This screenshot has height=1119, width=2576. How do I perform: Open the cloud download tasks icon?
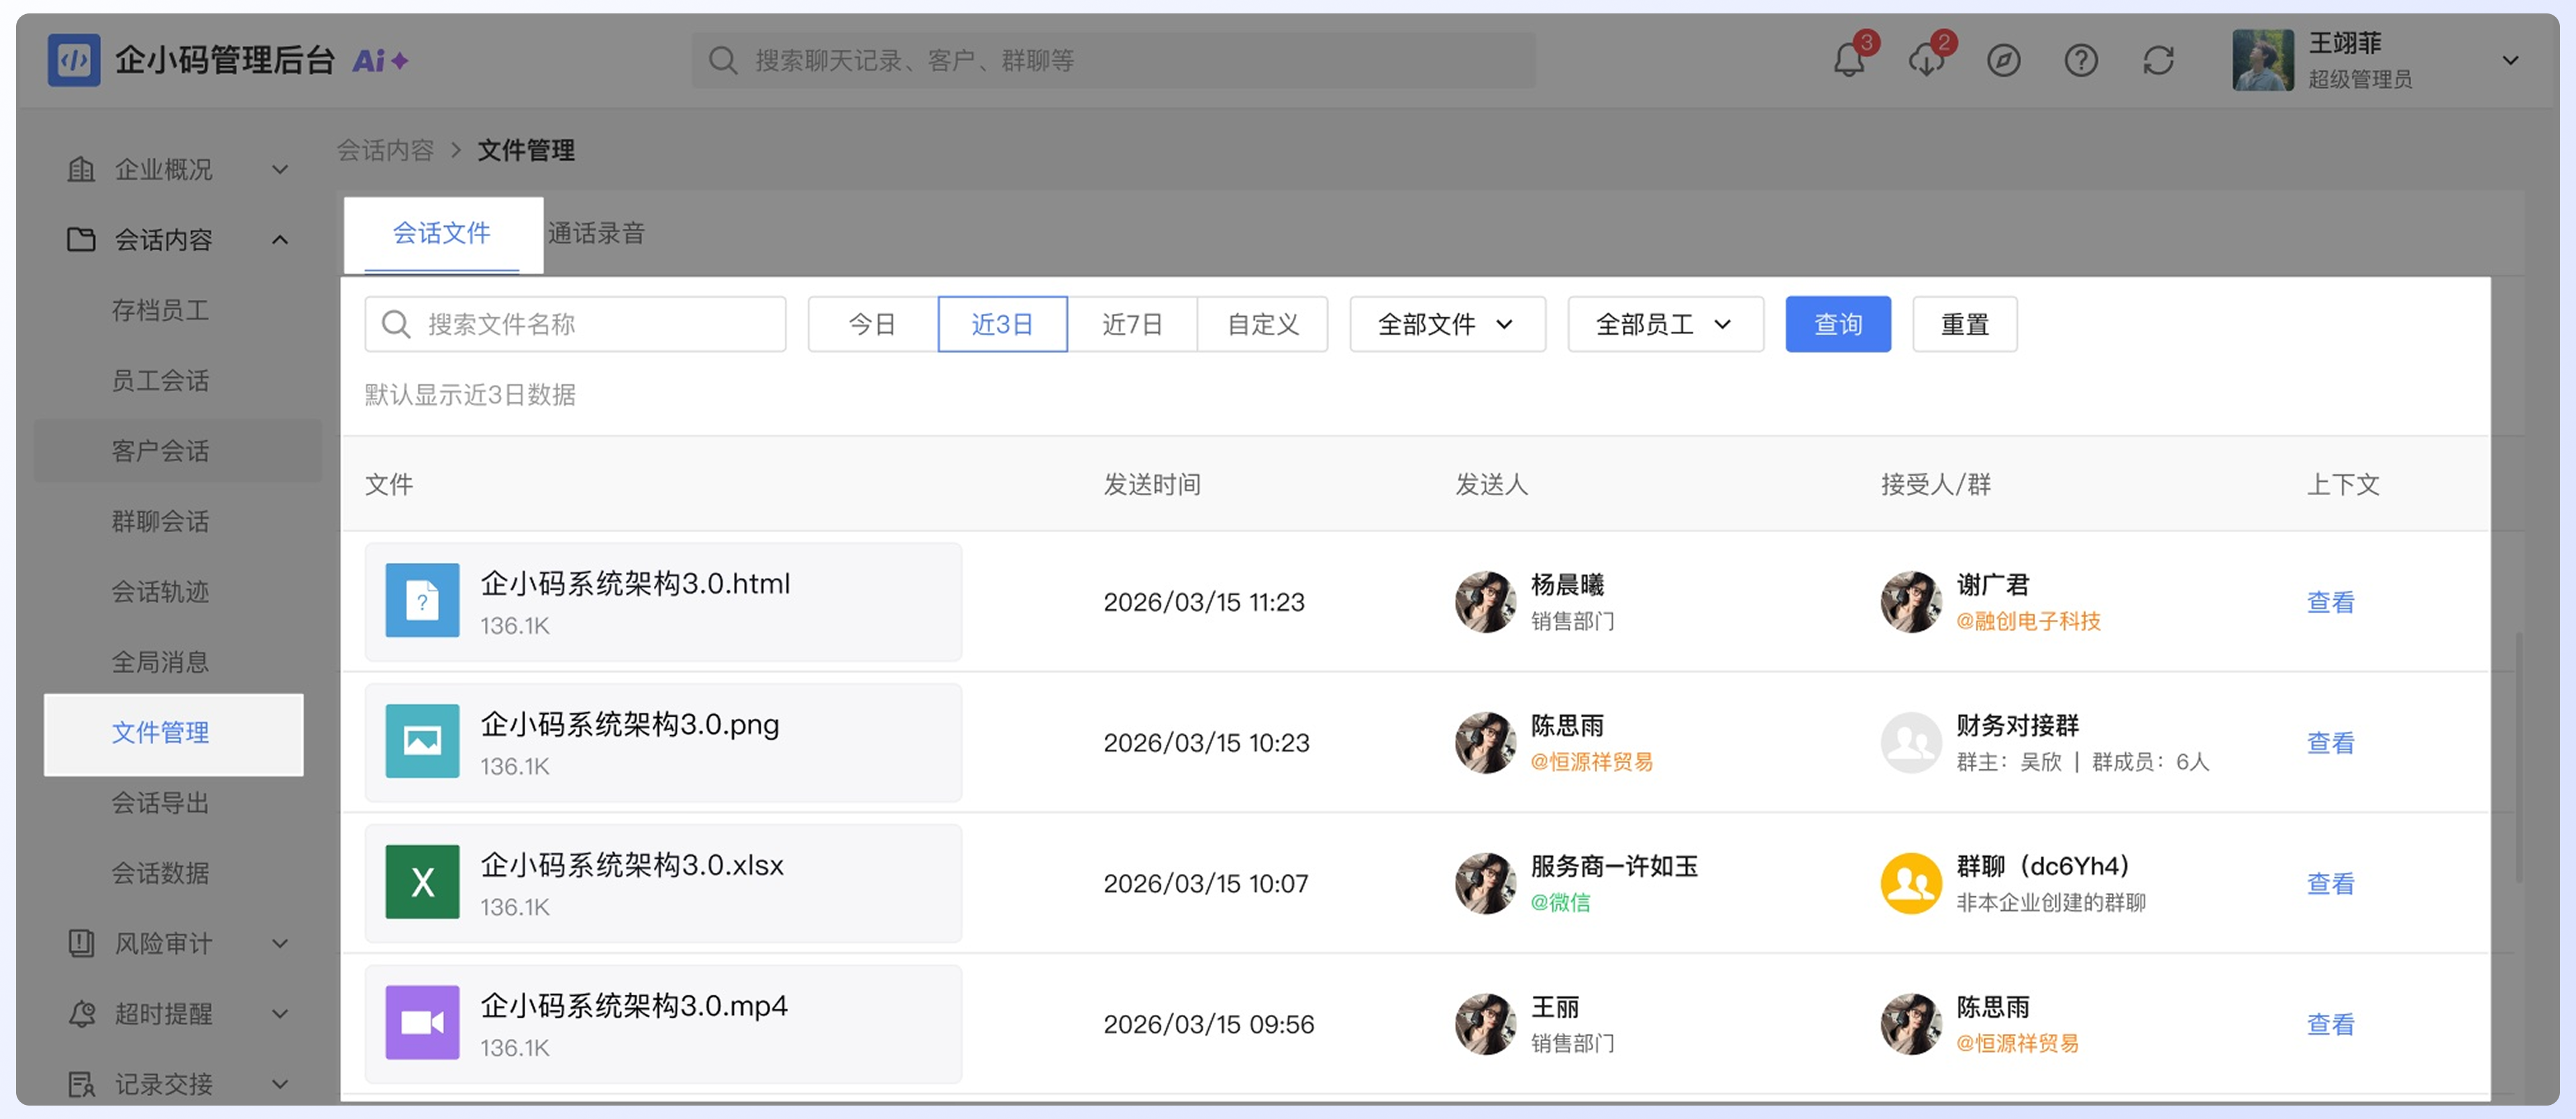pyautogui.click(x=1925, y=61)
